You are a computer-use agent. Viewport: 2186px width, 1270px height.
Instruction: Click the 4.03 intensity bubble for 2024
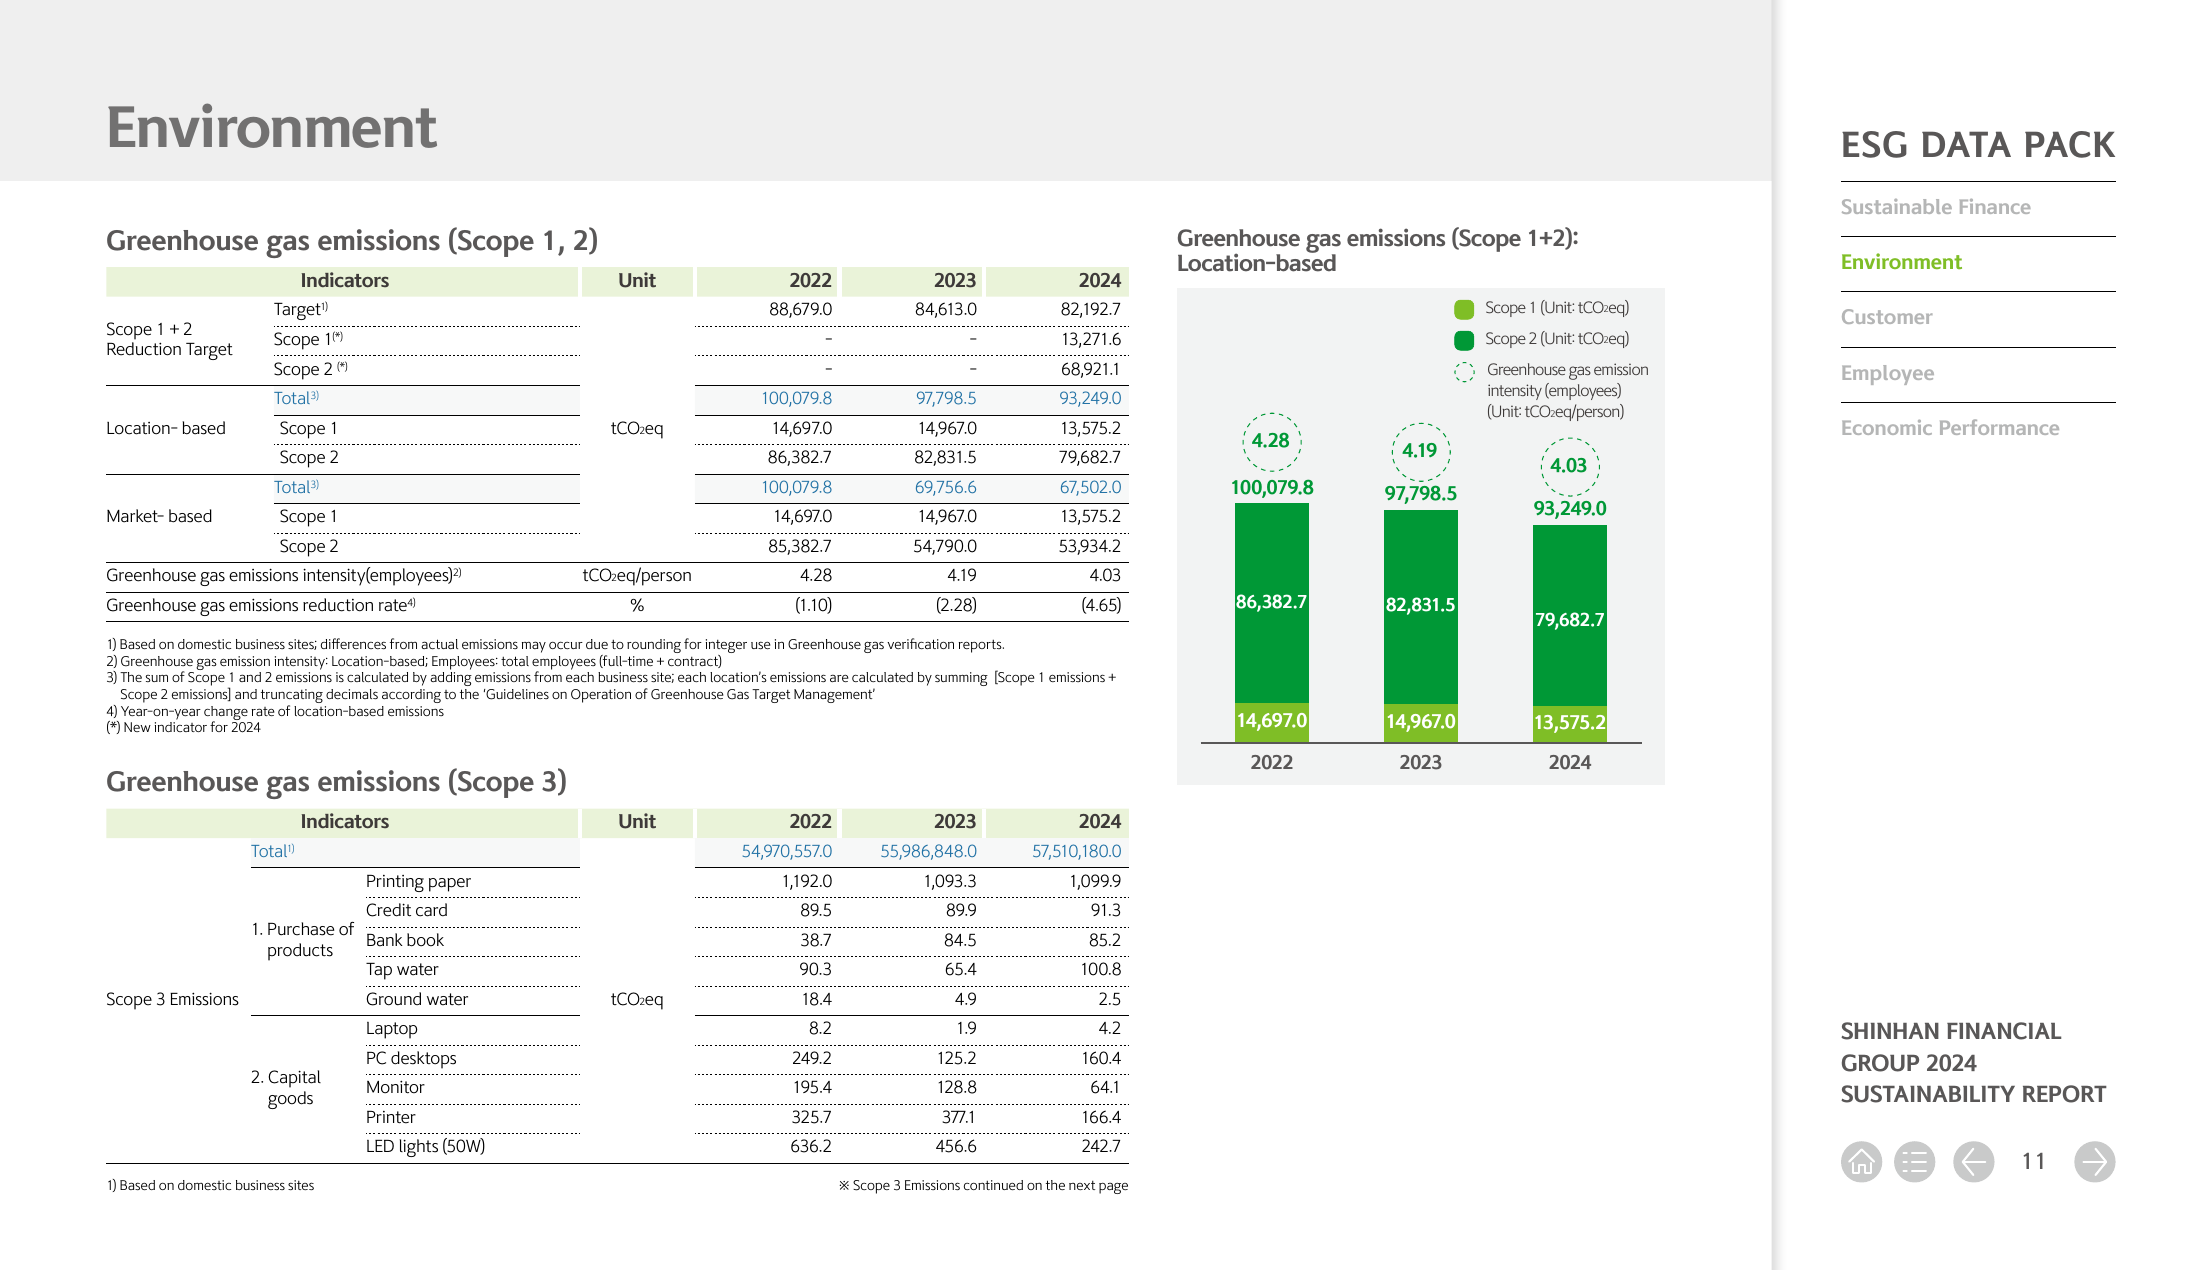(1569, 466)
